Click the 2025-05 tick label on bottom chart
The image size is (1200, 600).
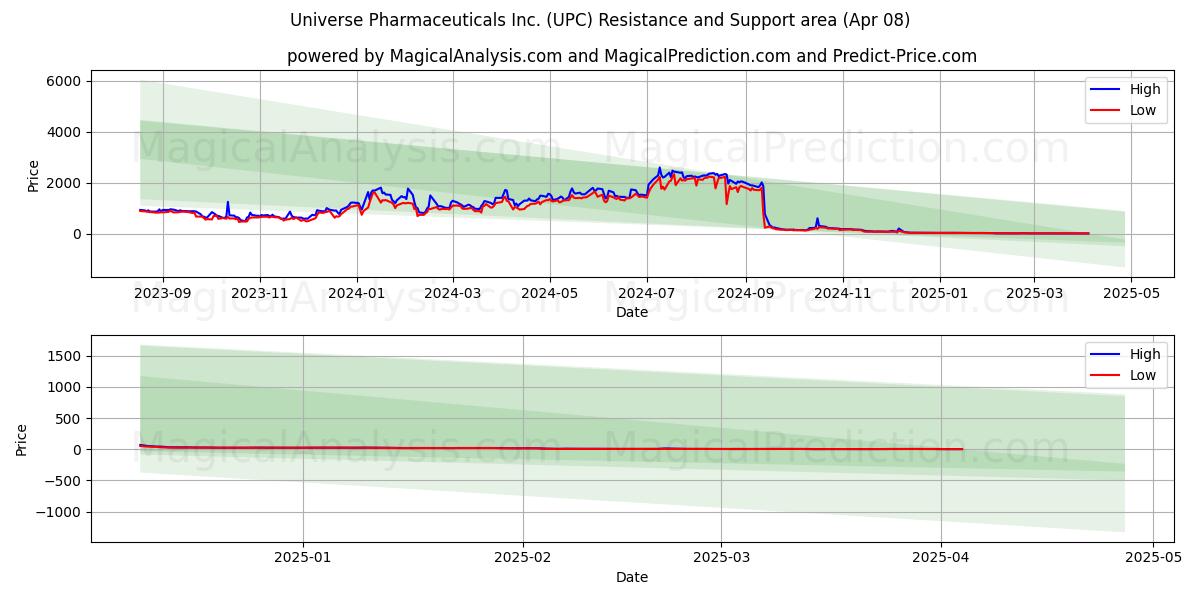click(1154, 559)
